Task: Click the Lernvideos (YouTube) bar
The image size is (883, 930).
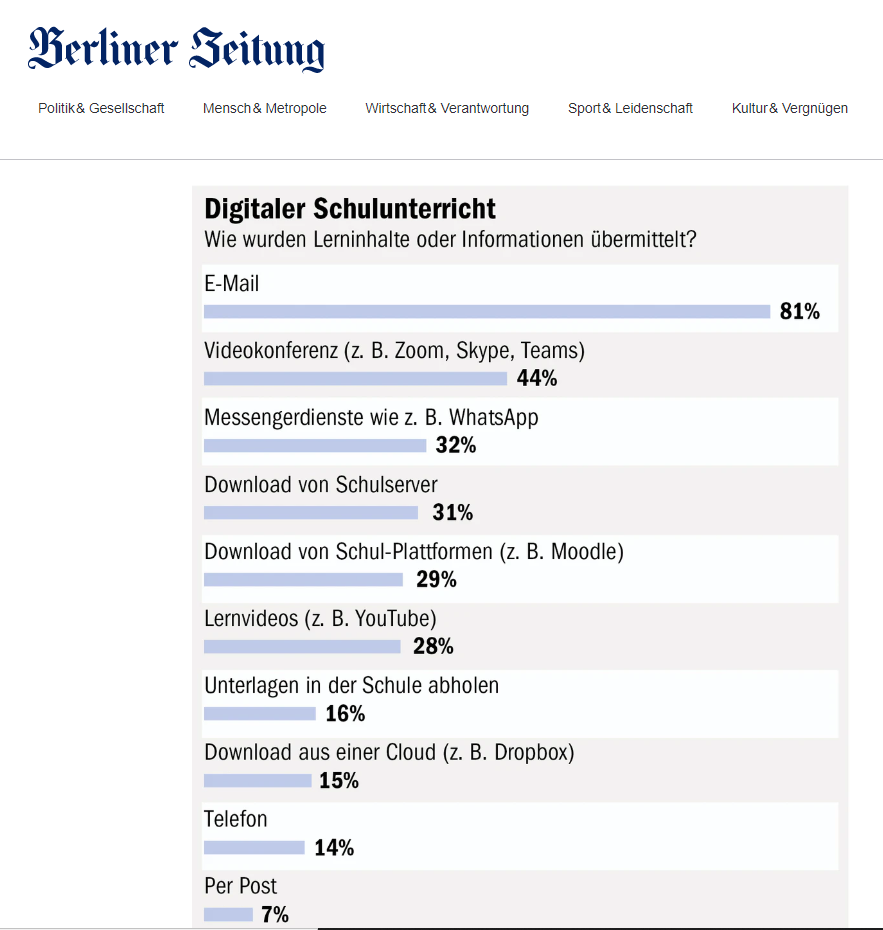Action: [x=302, y=647]
